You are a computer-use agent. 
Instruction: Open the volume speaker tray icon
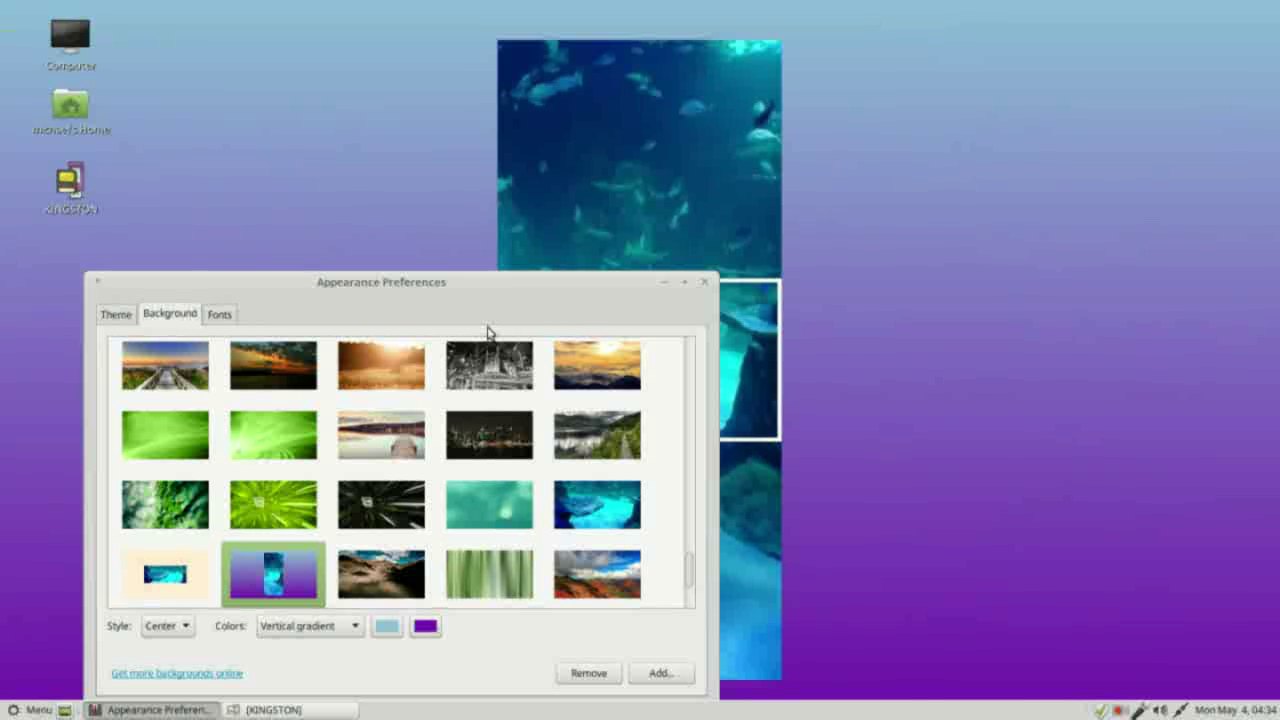1160,710
